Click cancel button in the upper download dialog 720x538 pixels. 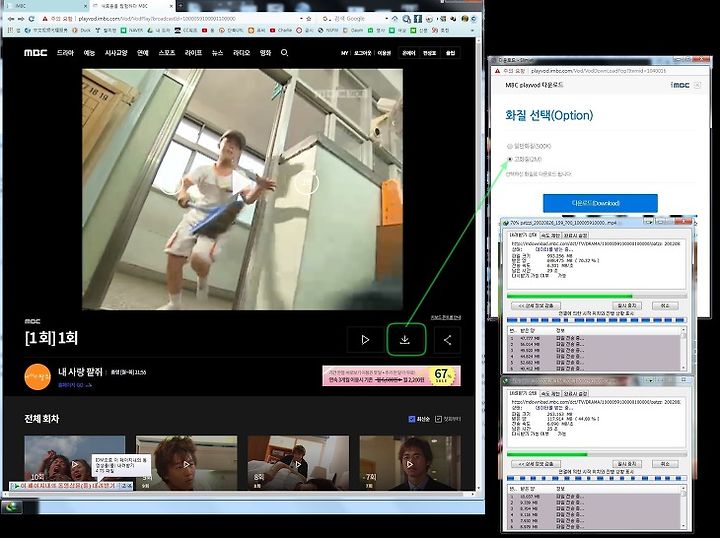(x=665, y=305)
